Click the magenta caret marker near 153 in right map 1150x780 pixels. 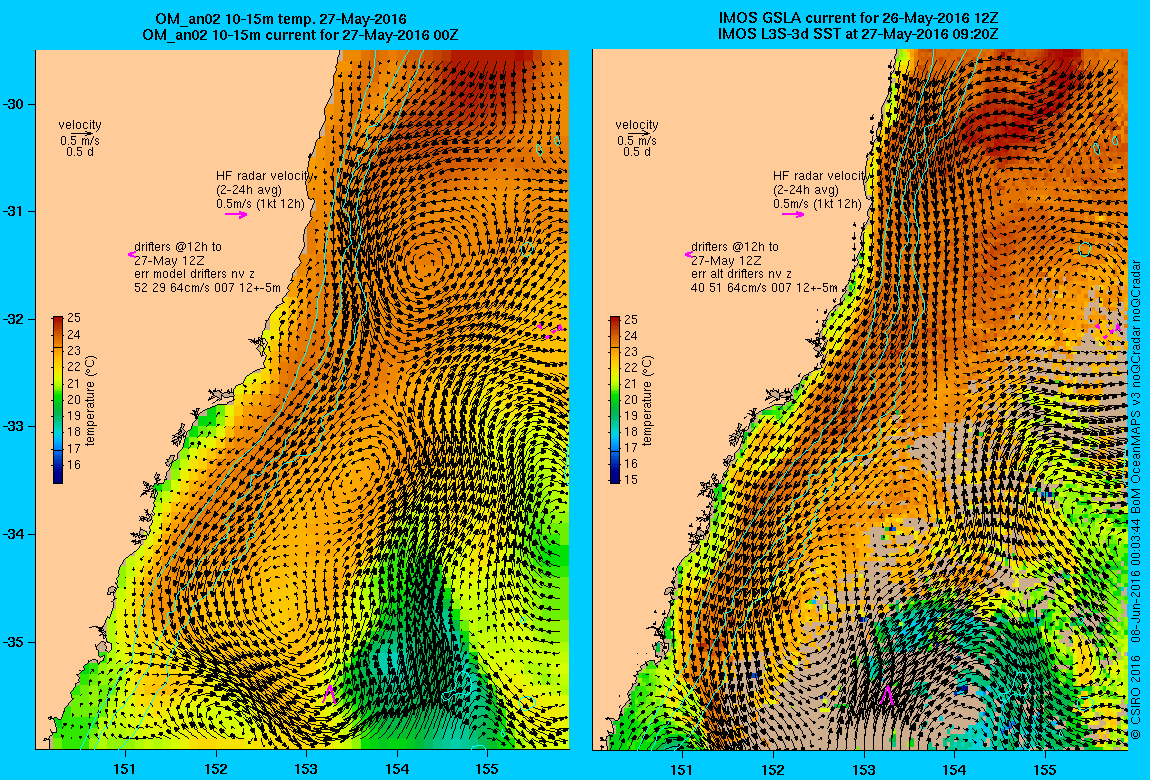click(x=887, y=695)
